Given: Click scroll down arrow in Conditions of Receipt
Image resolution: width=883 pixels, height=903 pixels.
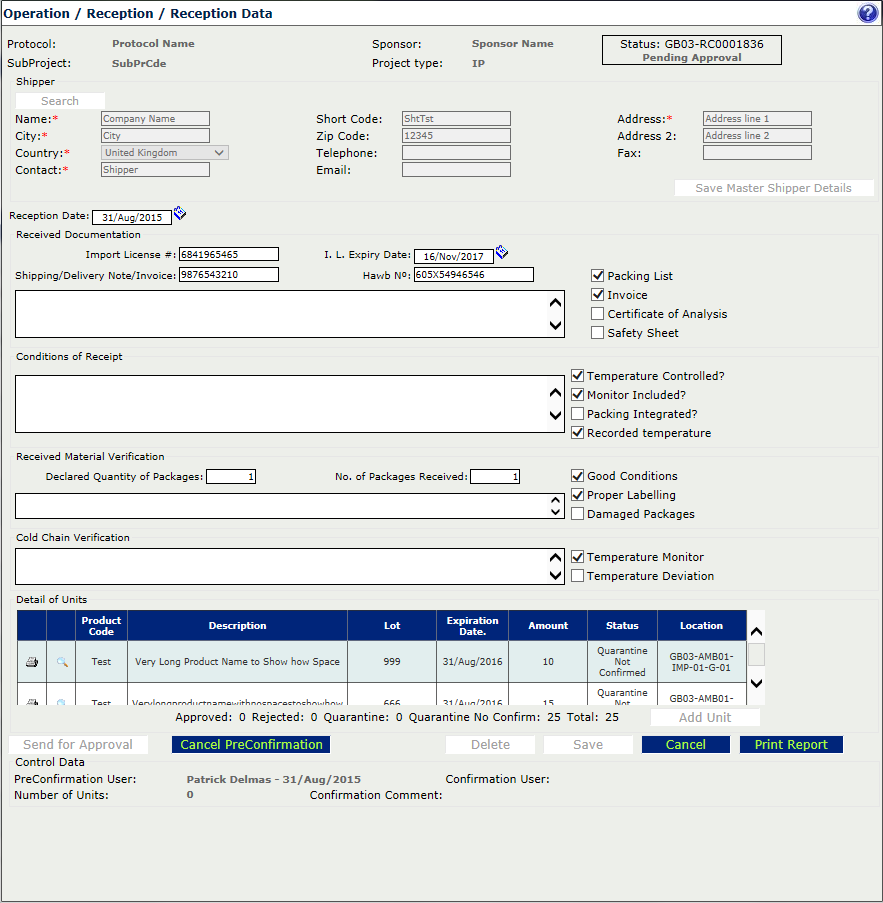Looking at the screenshot, I should [x=555, y=415].
